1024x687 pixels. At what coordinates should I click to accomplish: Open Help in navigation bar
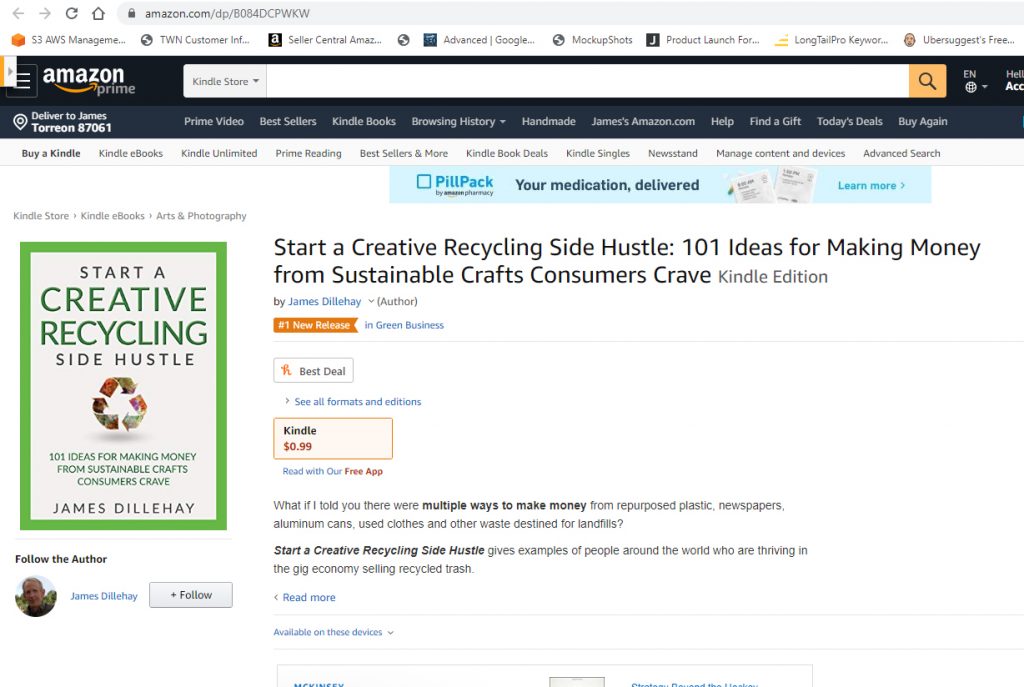coord(722,121)
